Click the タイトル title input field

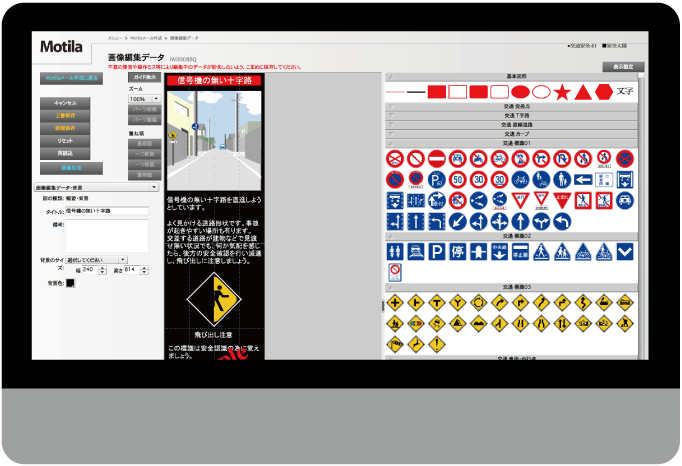pyautogui.click(x=107, y=211)
